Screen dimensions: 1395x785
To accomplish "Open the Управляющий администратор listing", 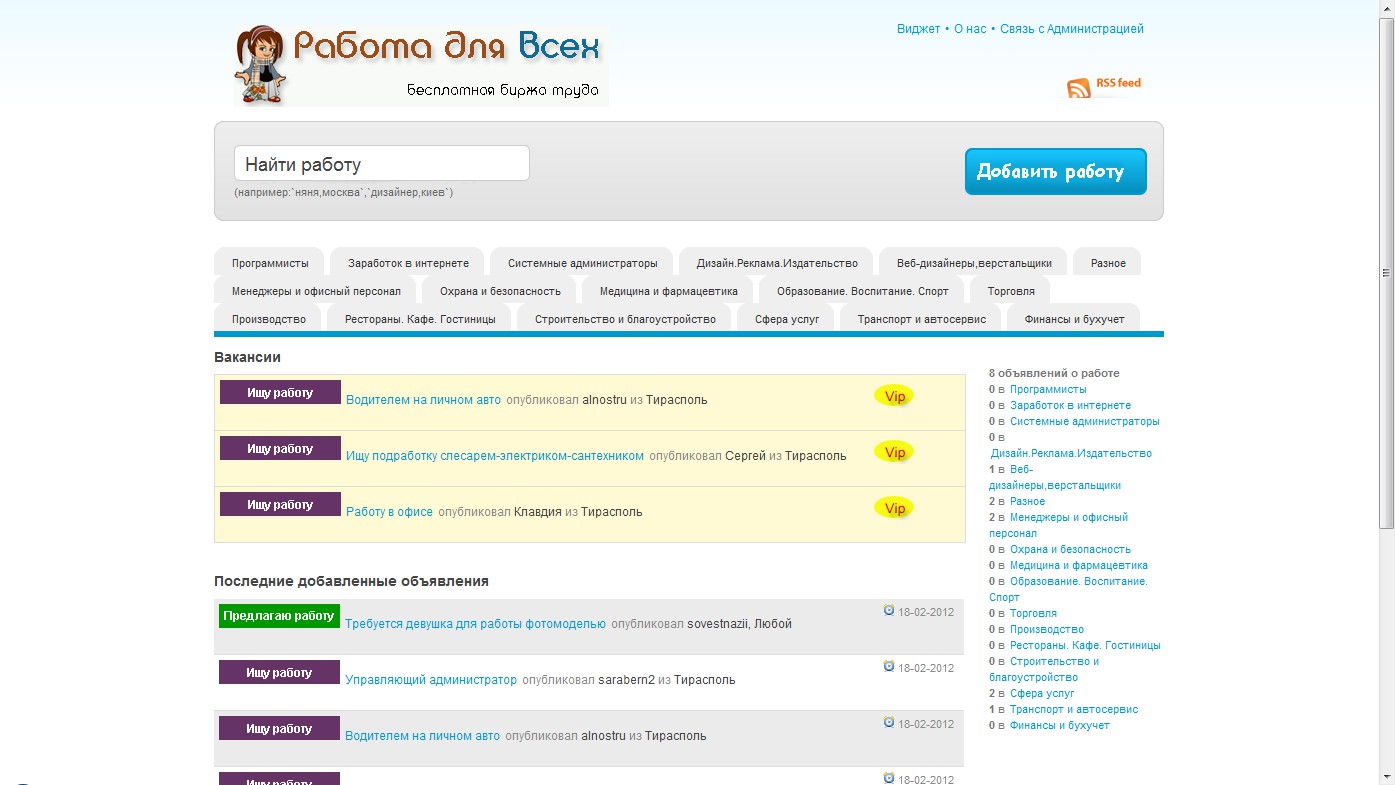I will tap(431, 680).
